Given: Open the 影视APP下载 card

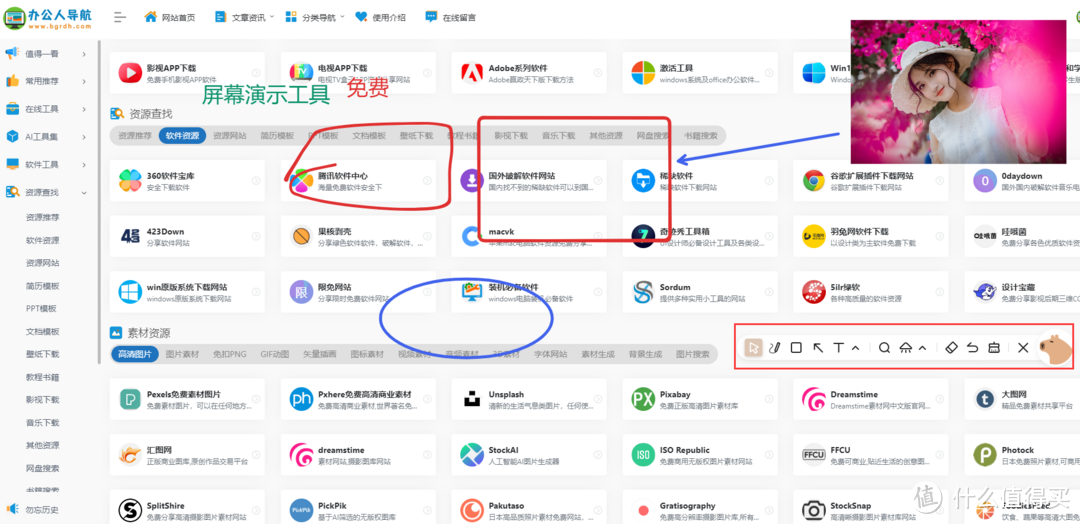Looking at the screenshot, I should click(x=187, y=73).
